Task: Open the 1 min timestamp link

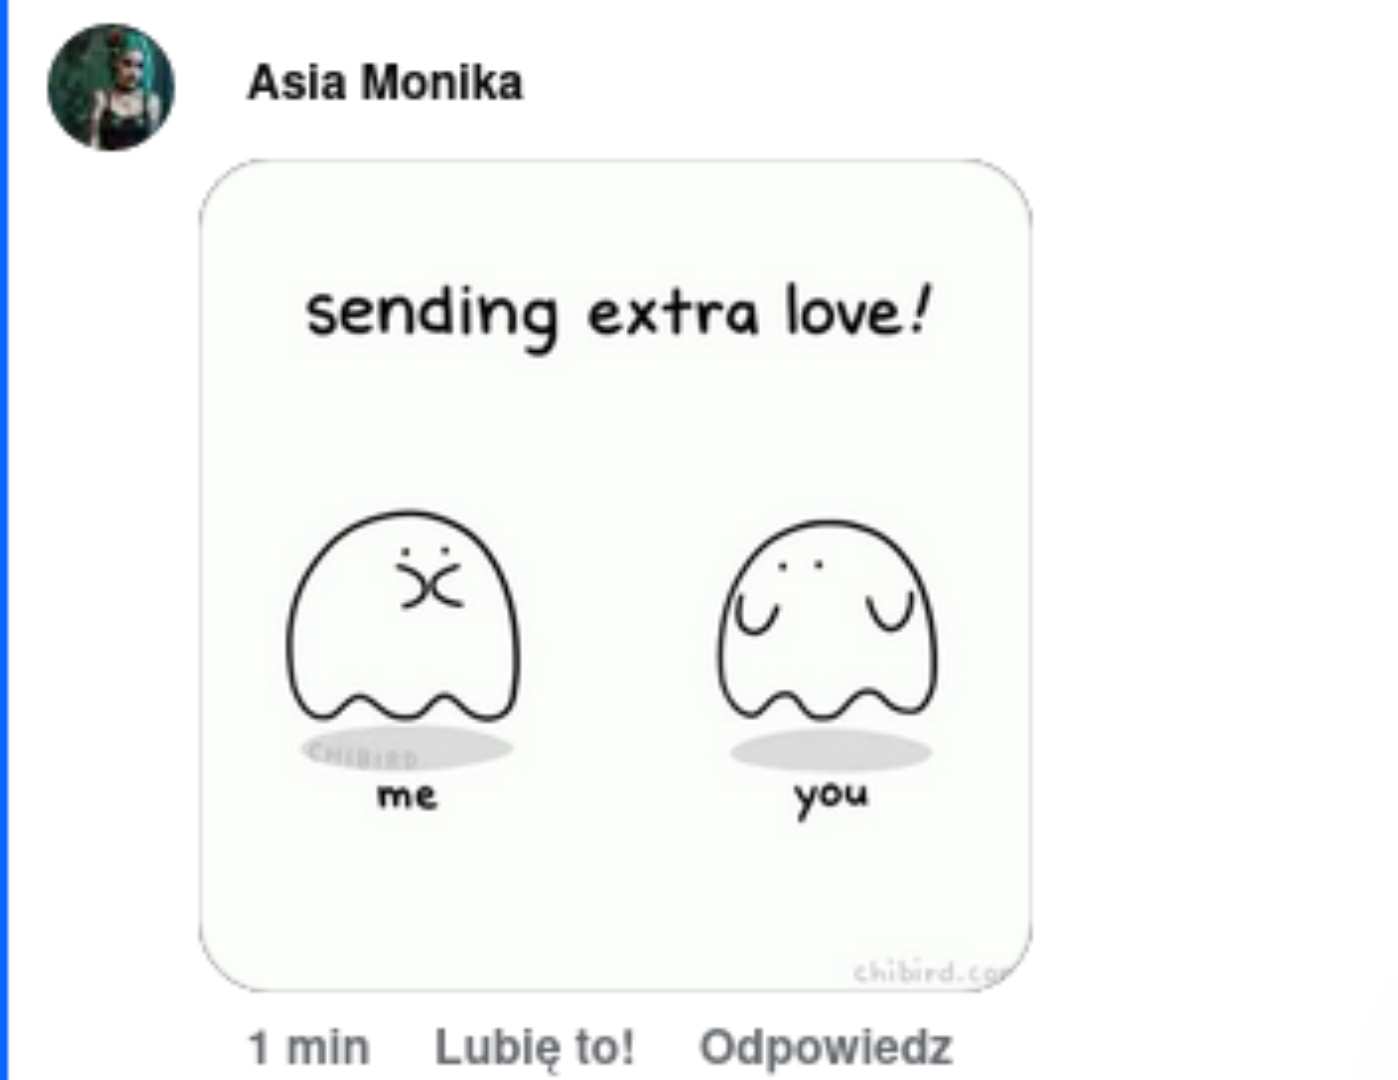Action: [309, 1048]
